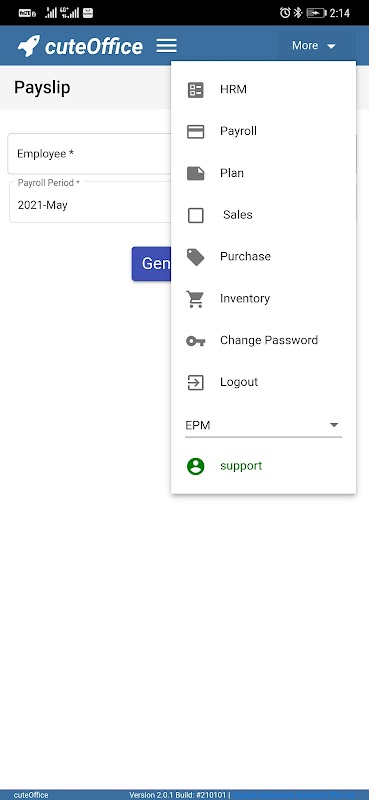The image size is (369, 800).
Task: Click the Sales square icon
Action: [195, 215]
